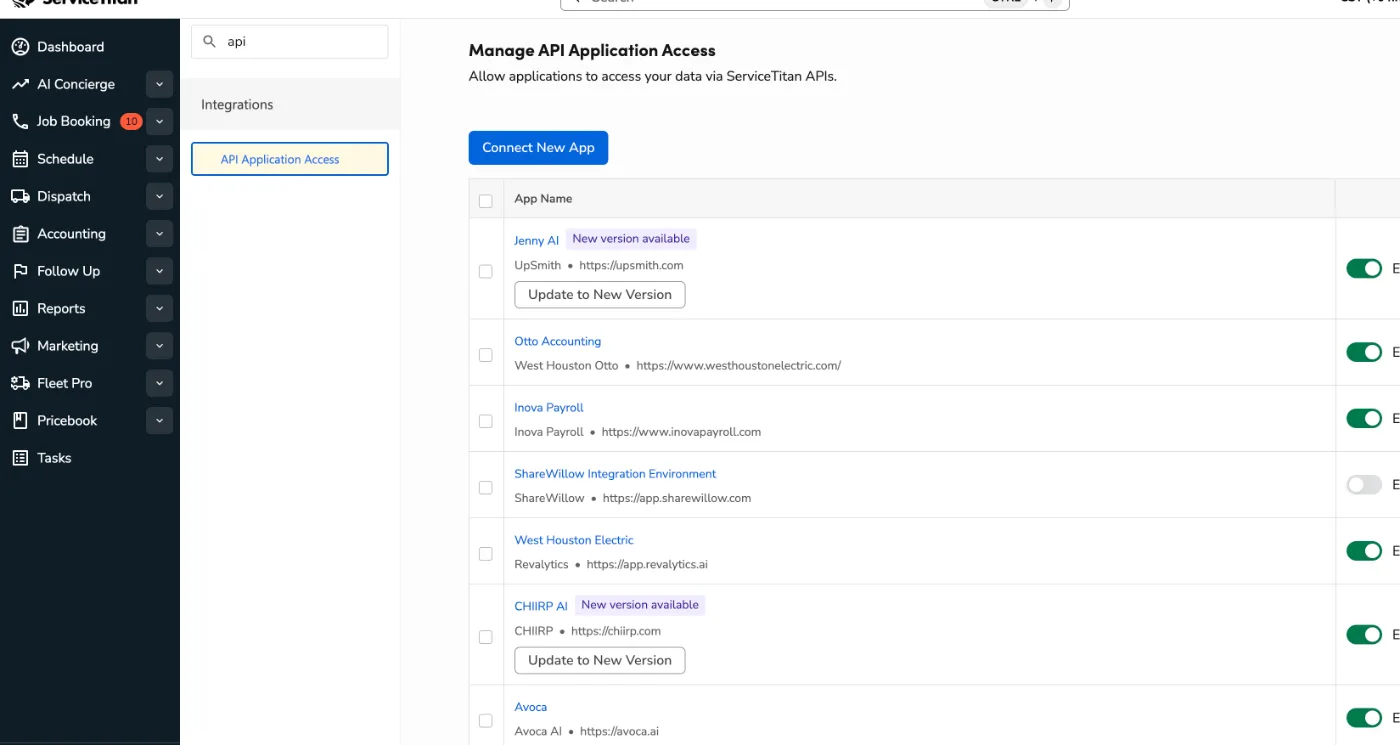Disable the Avoca toggle switch
The image size is (1400, 745).
pyautogui.click(x=1364, y=717)
